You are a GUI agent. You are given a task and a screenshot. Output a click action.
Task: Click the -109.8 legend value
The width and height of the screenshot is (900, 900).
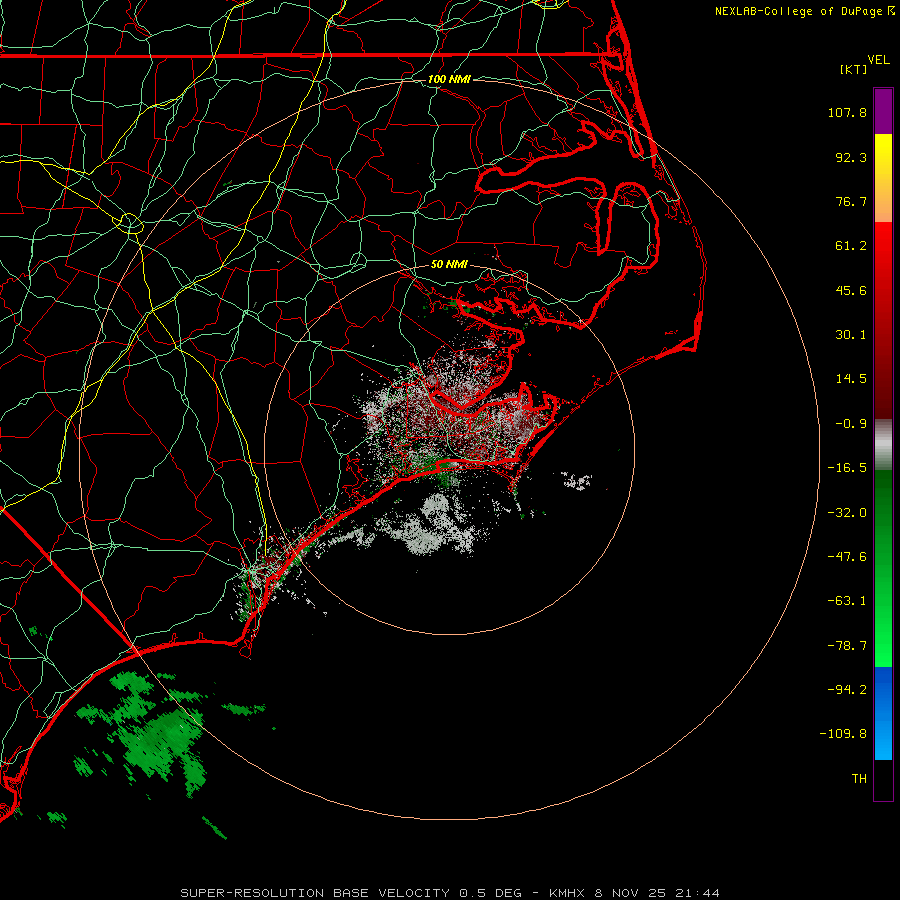tap(843, 734)
